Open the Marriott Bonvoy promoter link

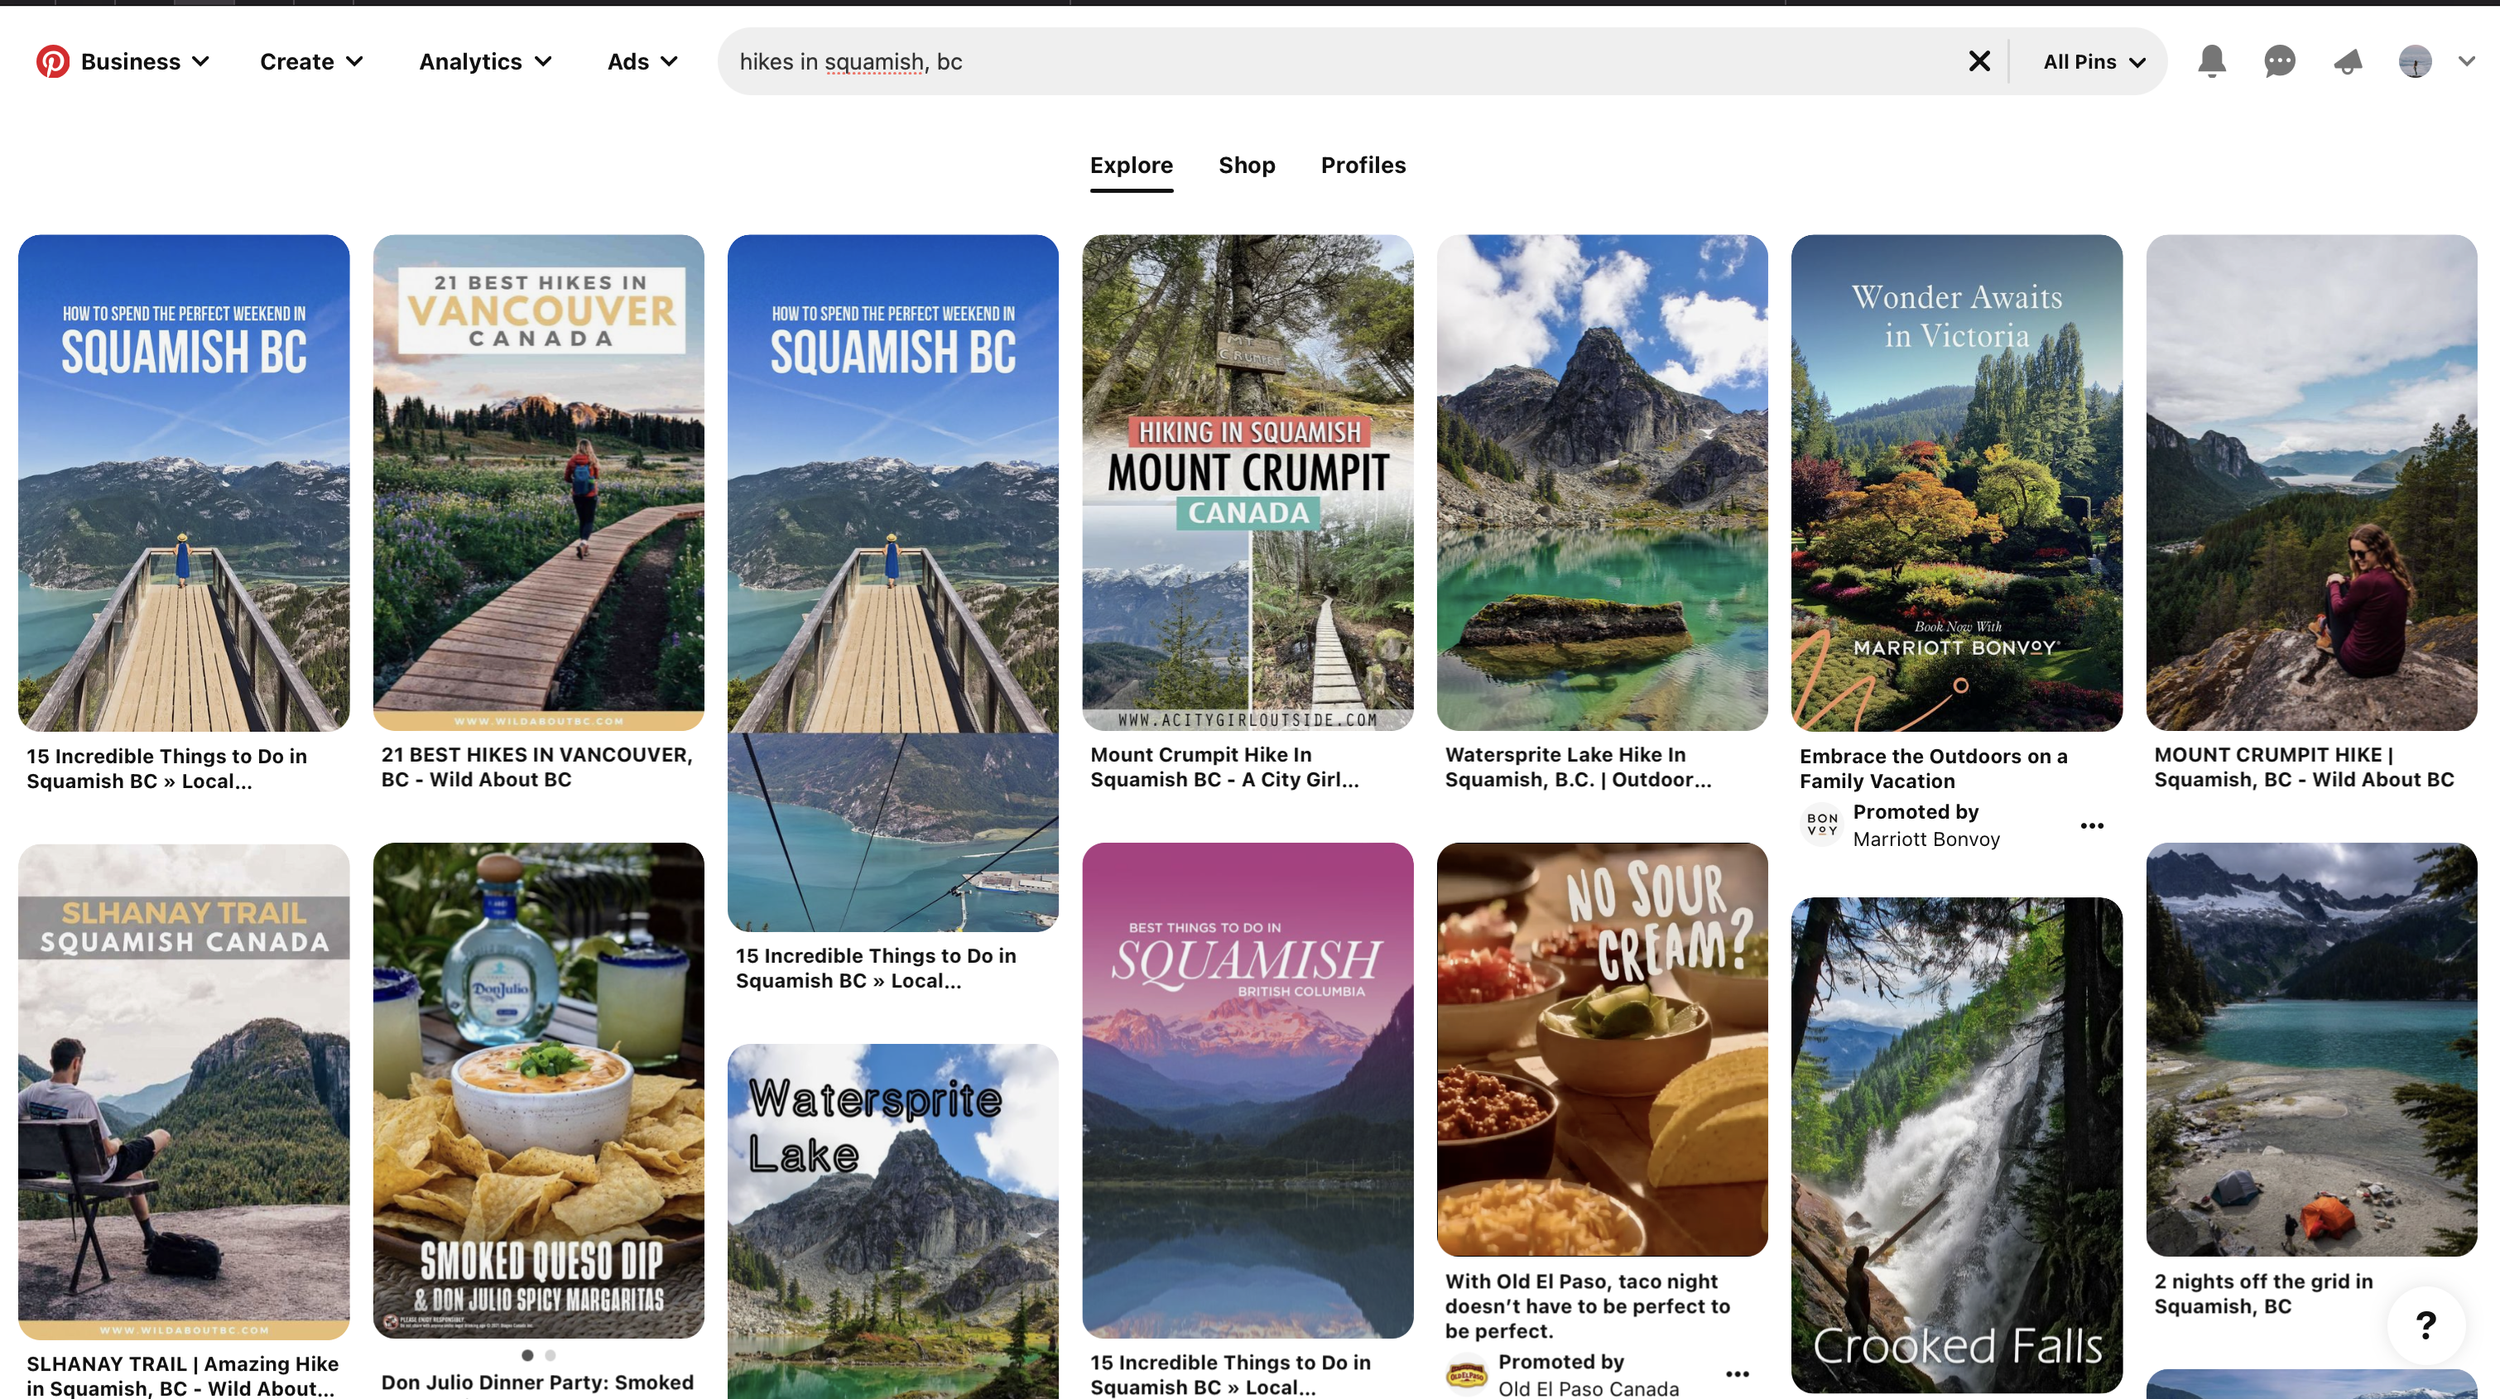1925,839
